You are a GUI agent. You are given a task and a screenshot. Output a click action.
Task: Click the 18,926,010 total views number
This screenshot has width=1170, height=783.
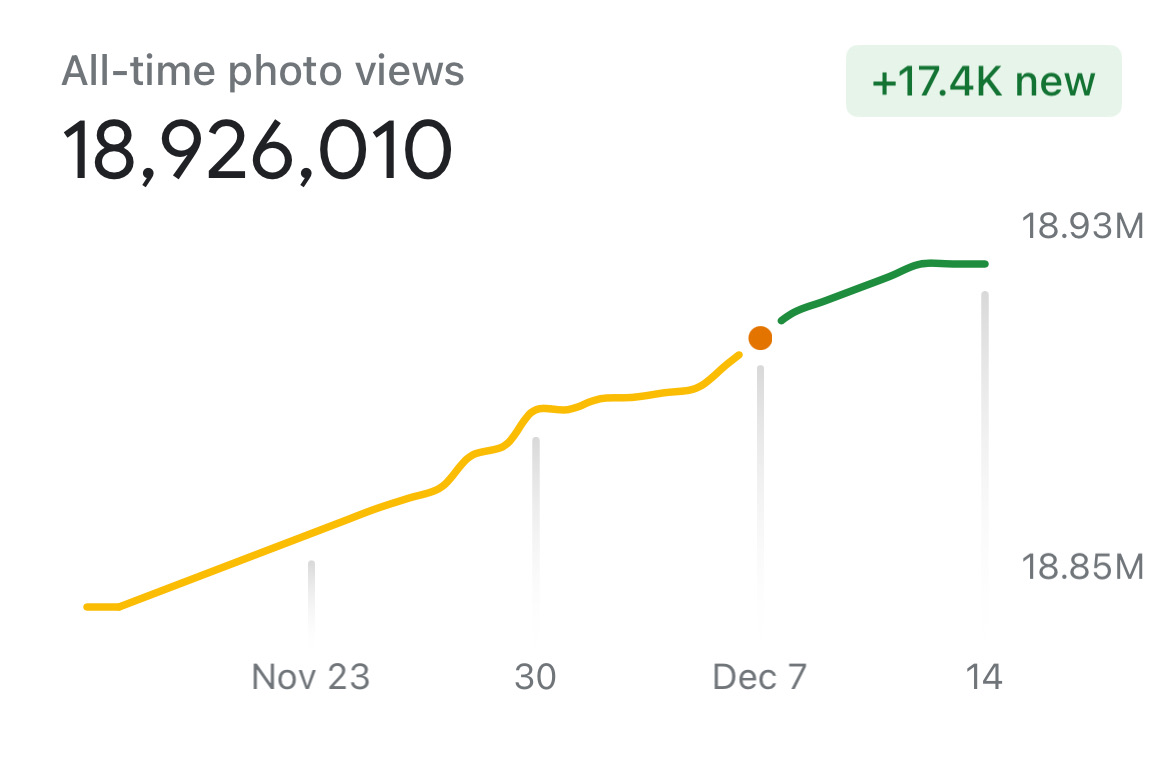pos(258,150)
